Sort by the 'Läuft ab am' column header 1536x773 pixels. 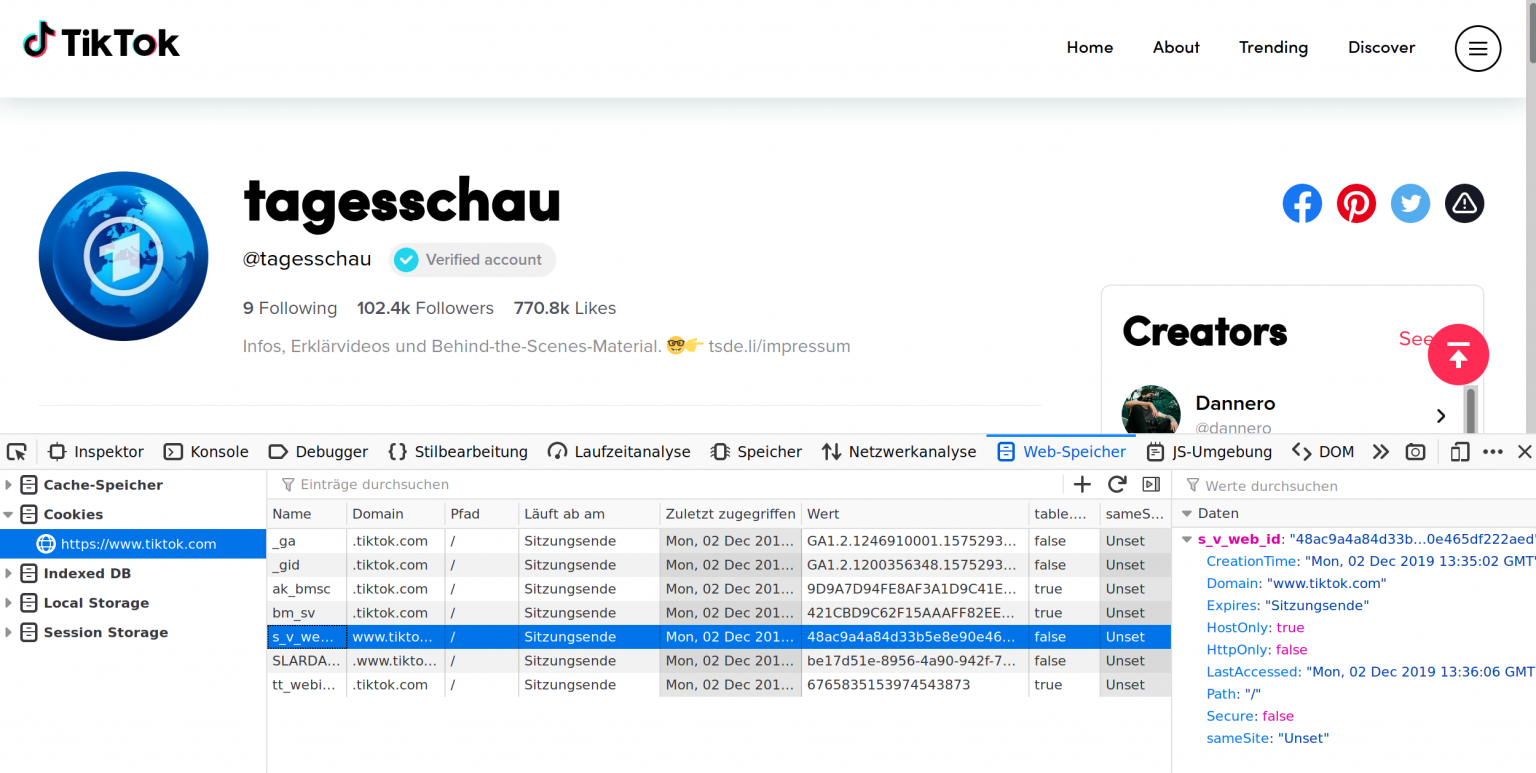[x=589, y=514]
